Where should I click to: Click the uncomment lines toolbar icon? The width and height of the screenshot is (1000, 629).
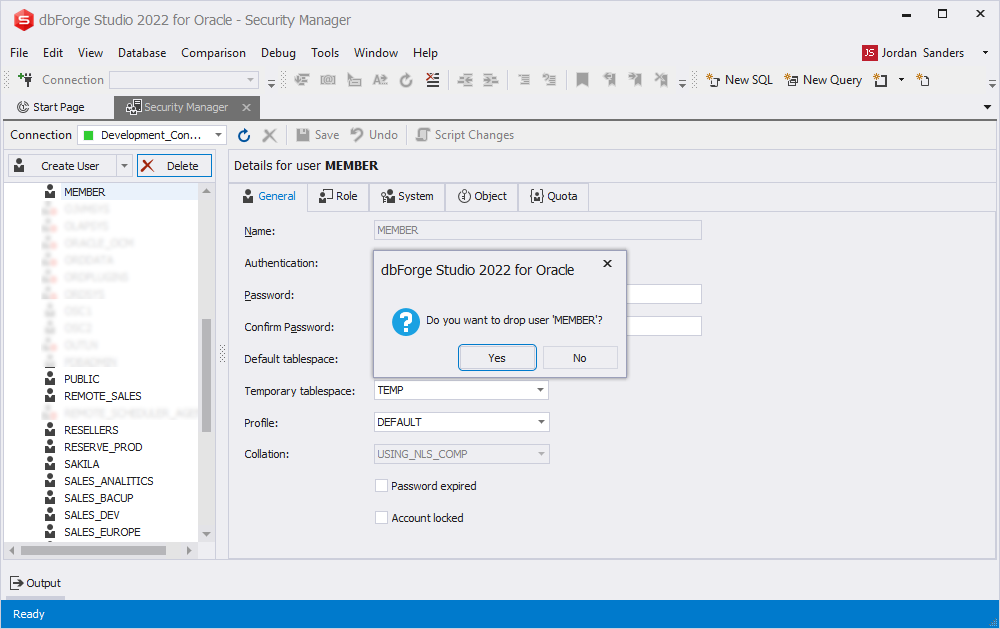click(x=549, y=80)
